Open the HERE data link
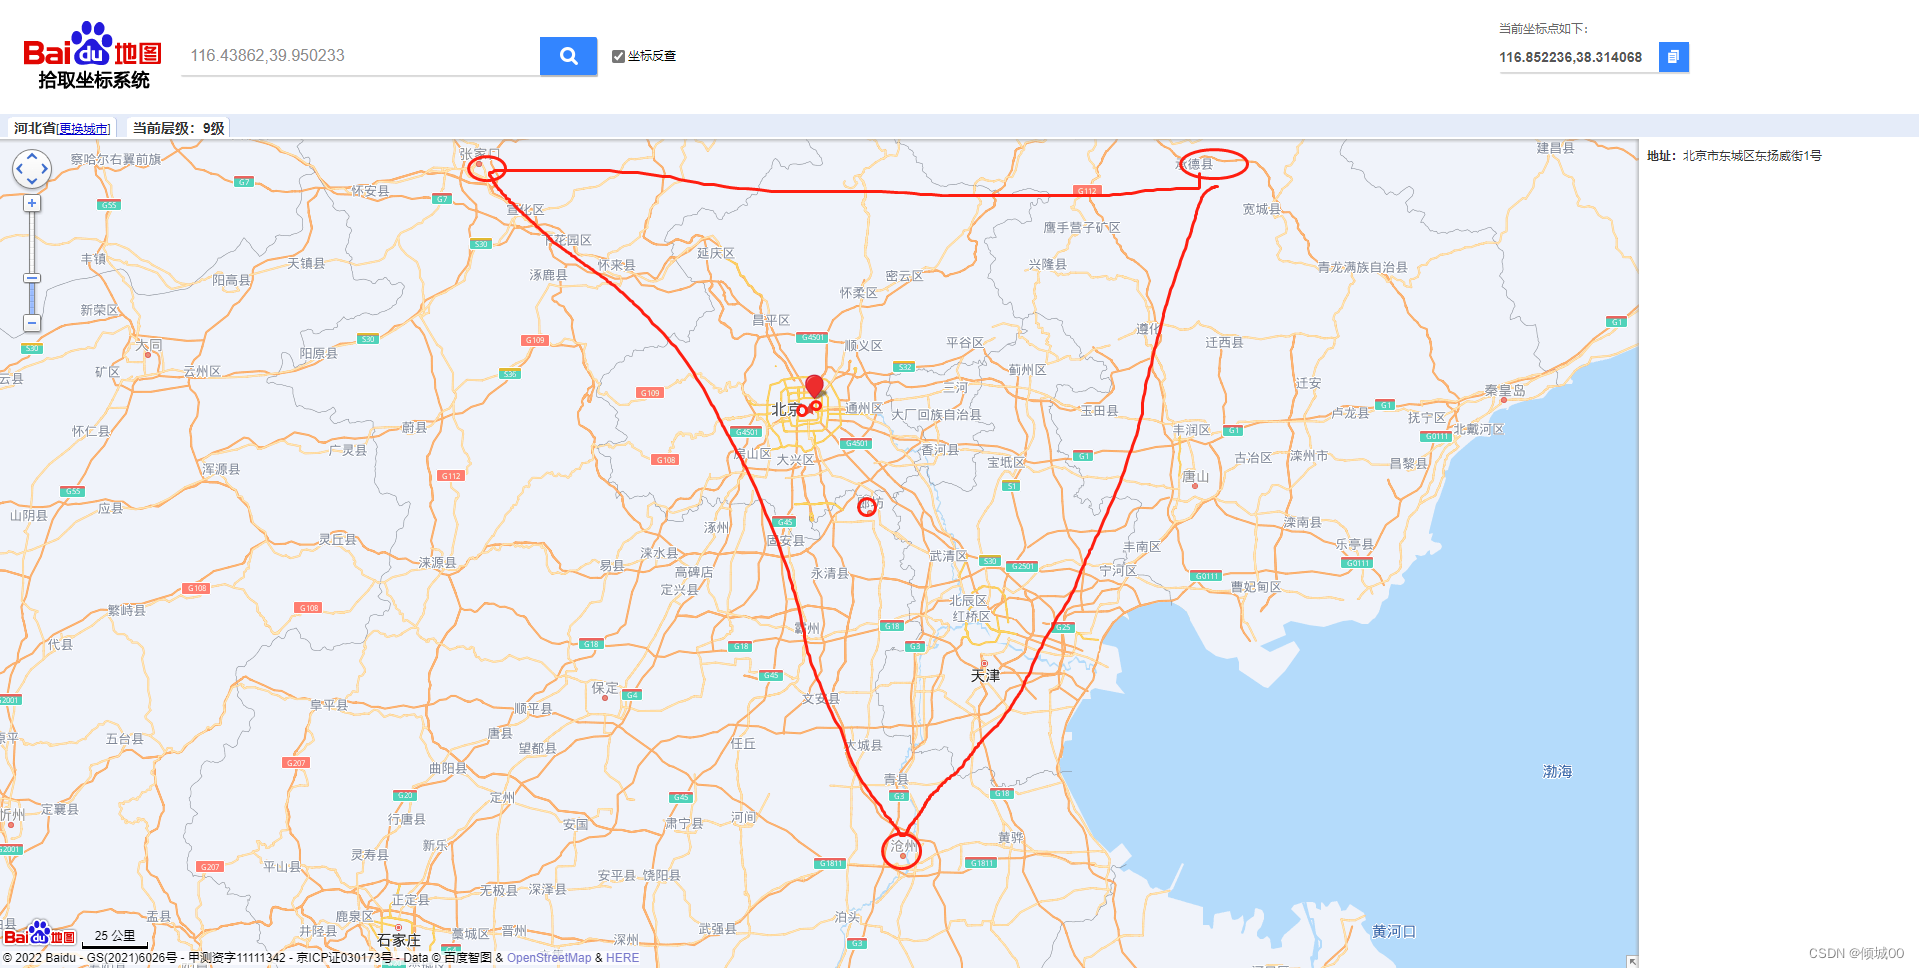 click(x=622, y=957)
